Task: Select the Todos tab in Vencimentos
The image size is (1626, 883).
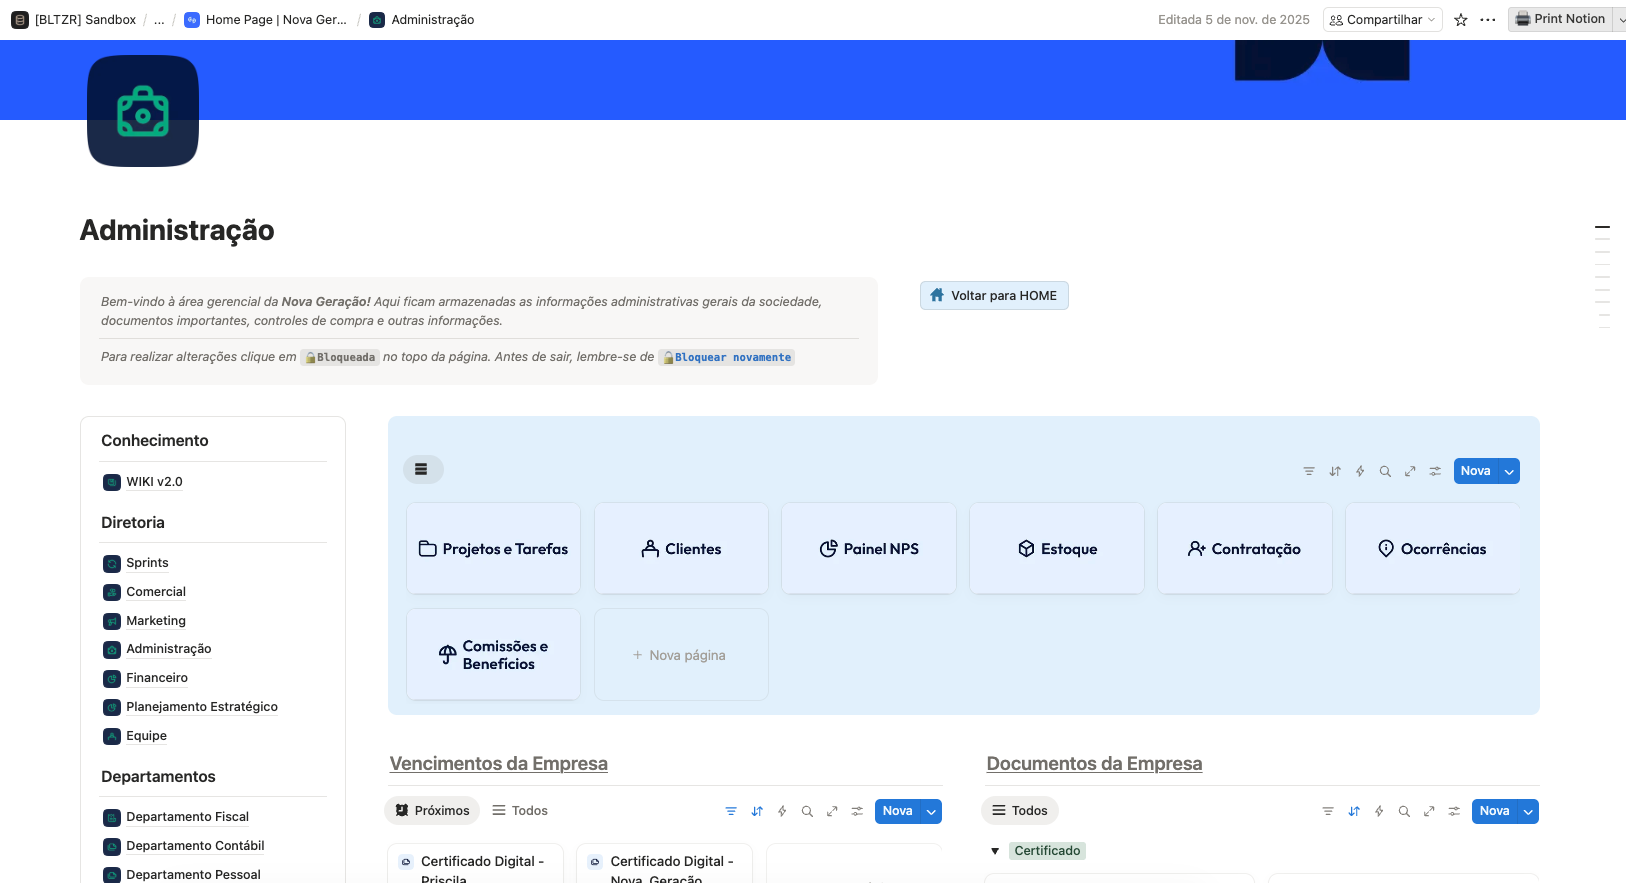Action: 520,811
